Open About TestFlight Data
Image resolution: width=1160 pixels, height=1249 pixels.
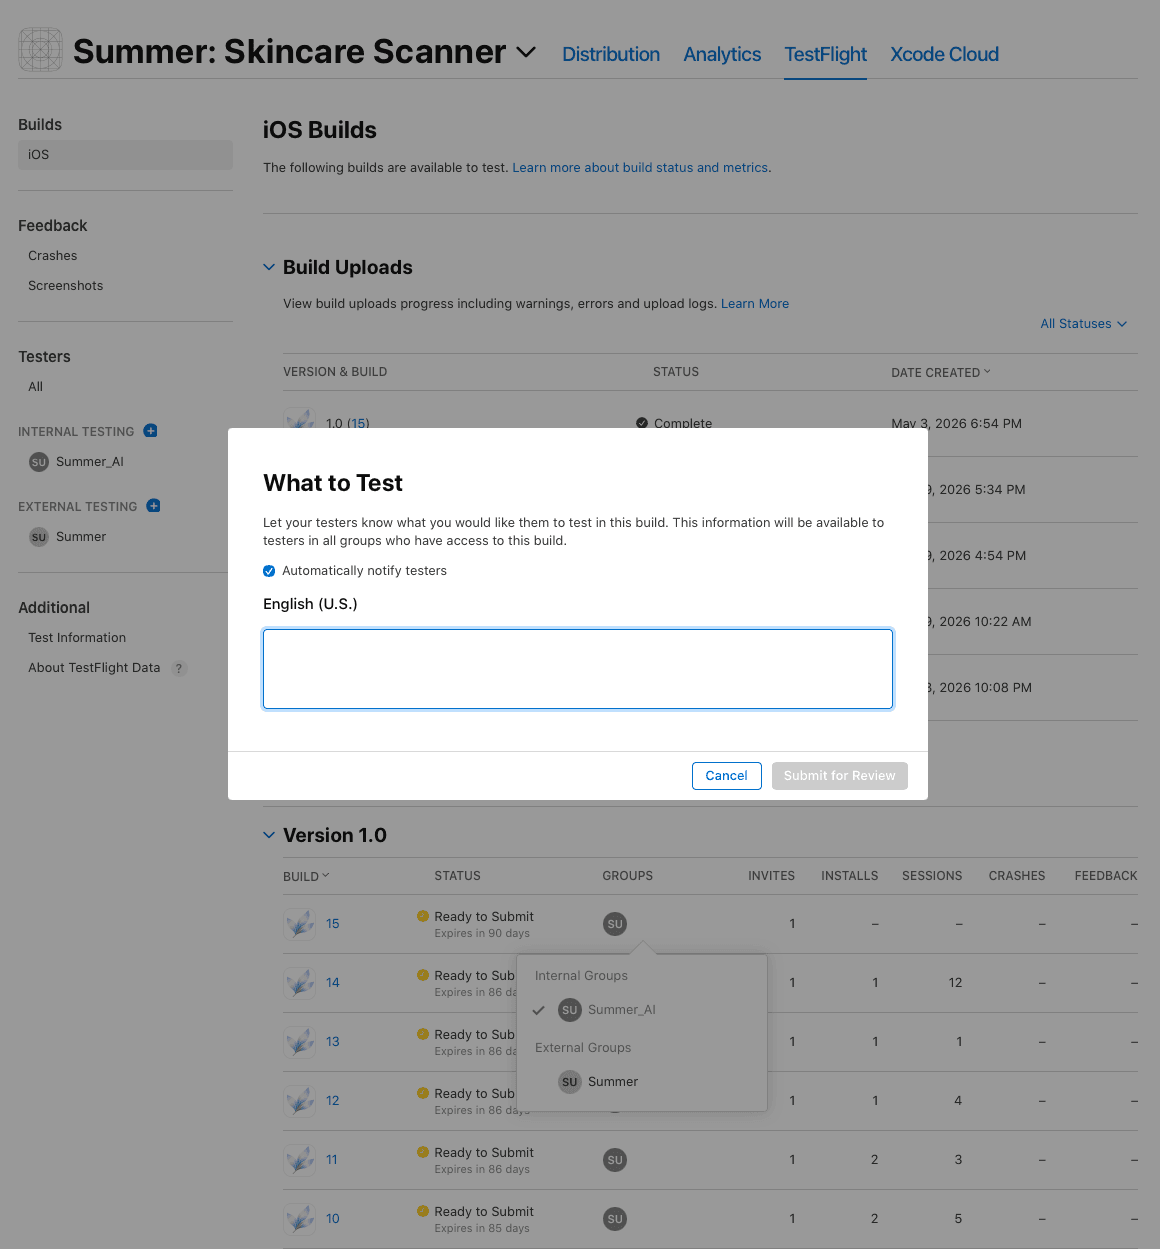[94, 668]
